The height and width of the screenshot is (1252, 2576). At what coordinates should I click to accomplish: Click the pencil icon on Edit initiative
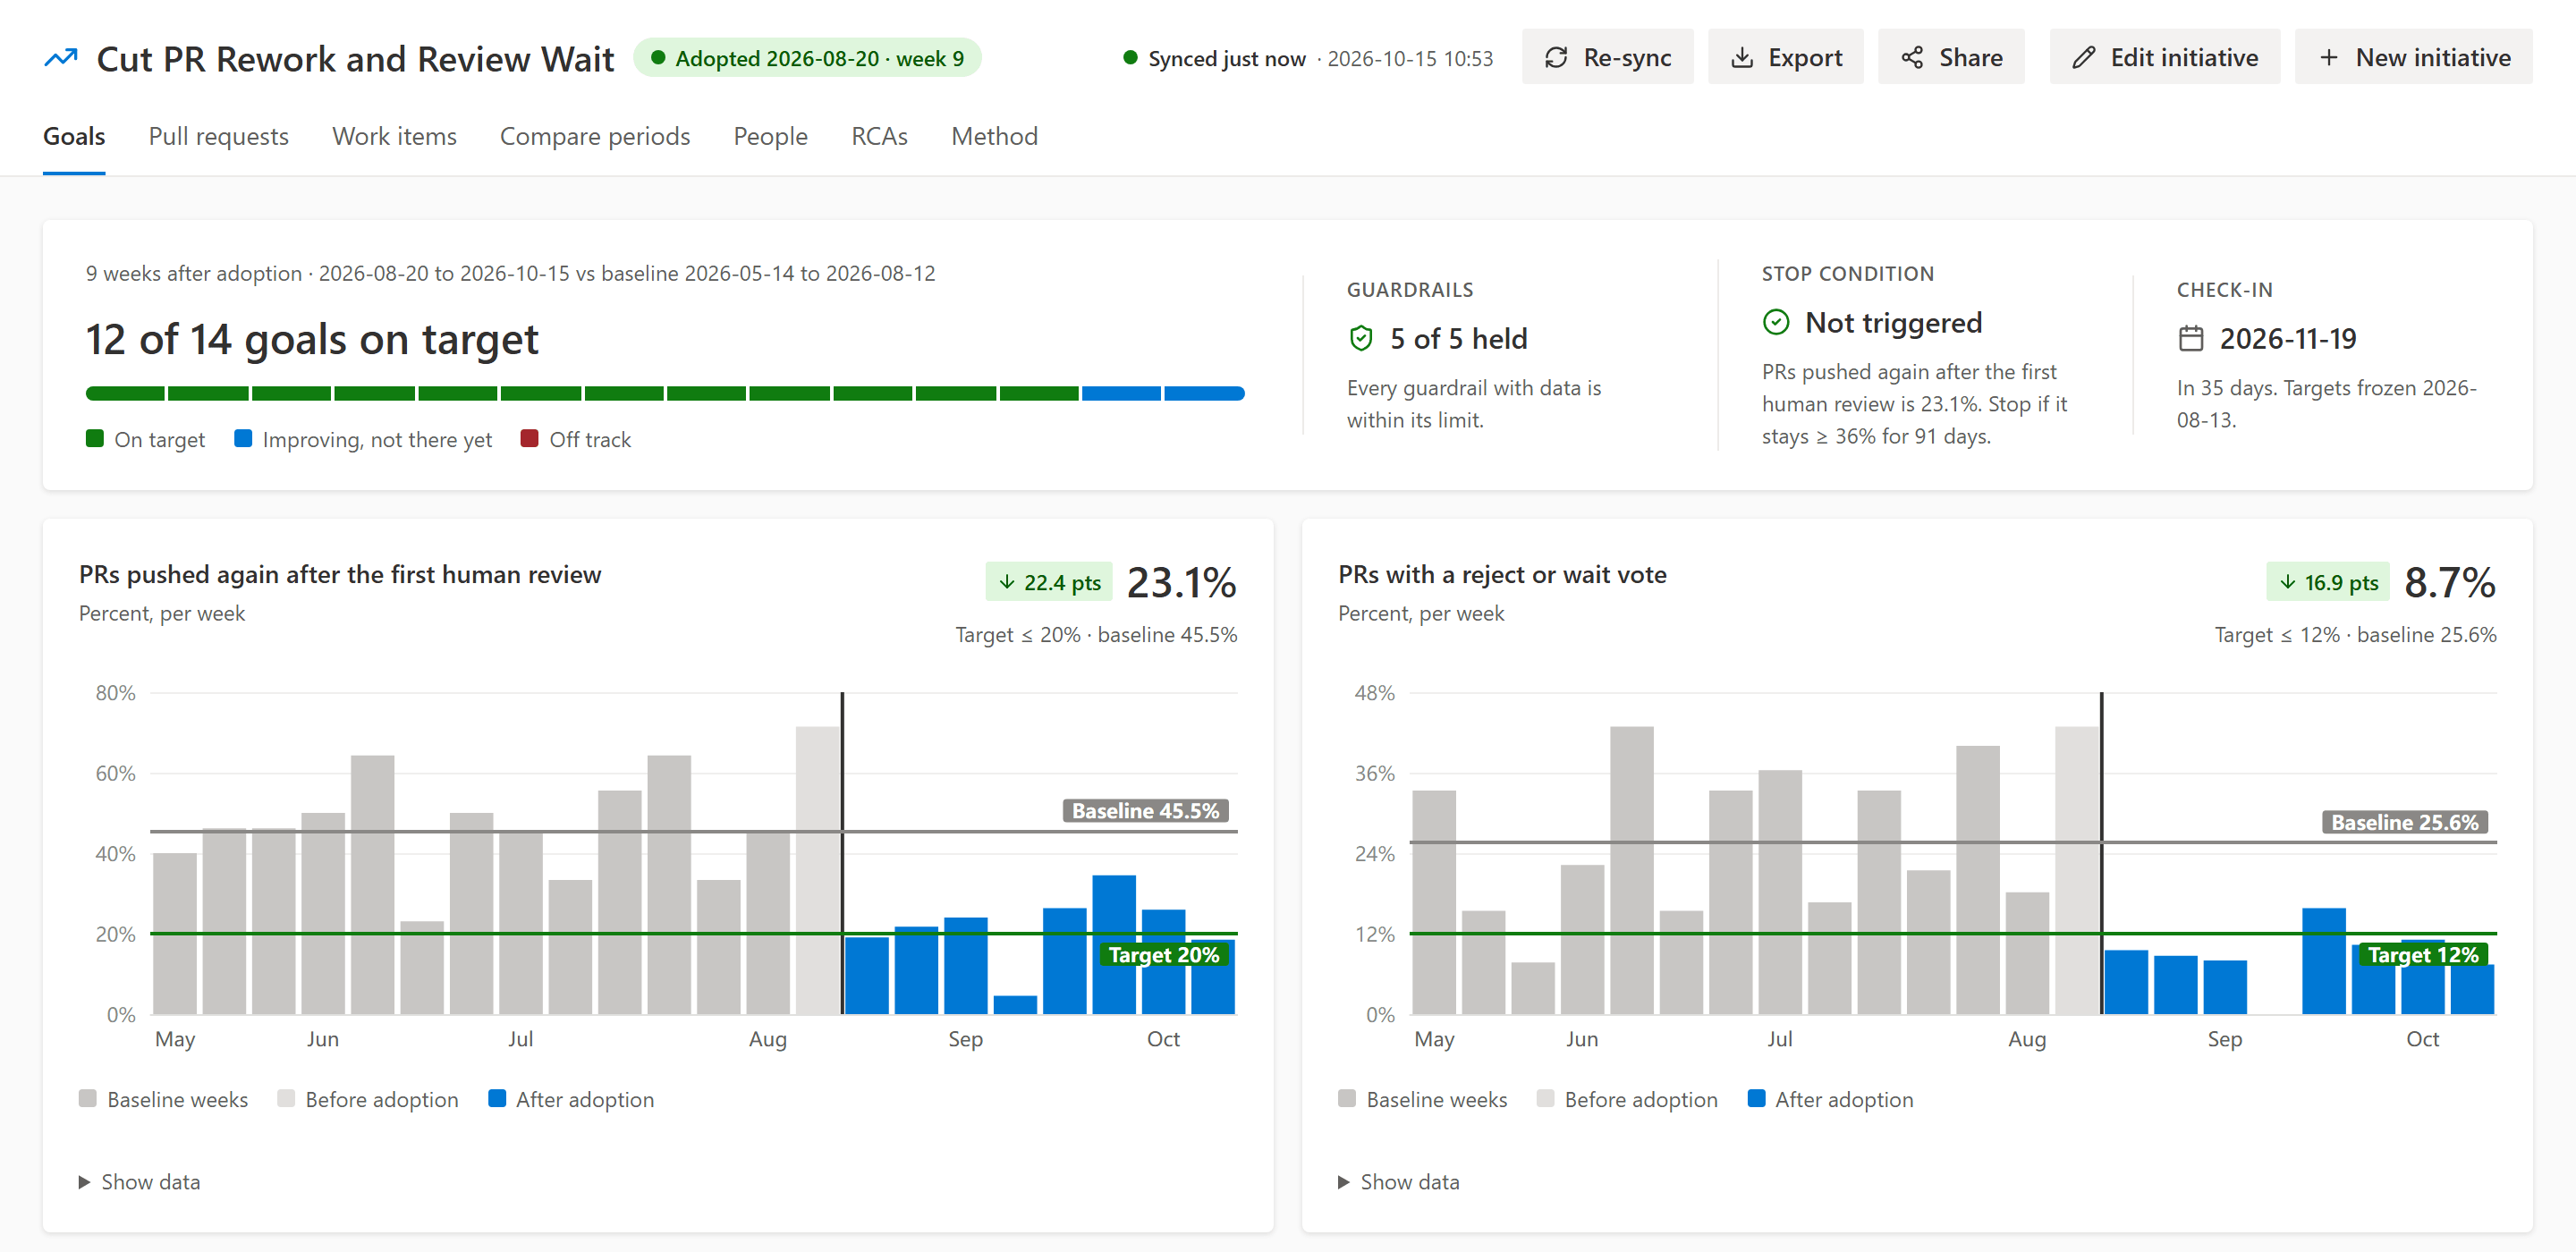(2083, 58)
